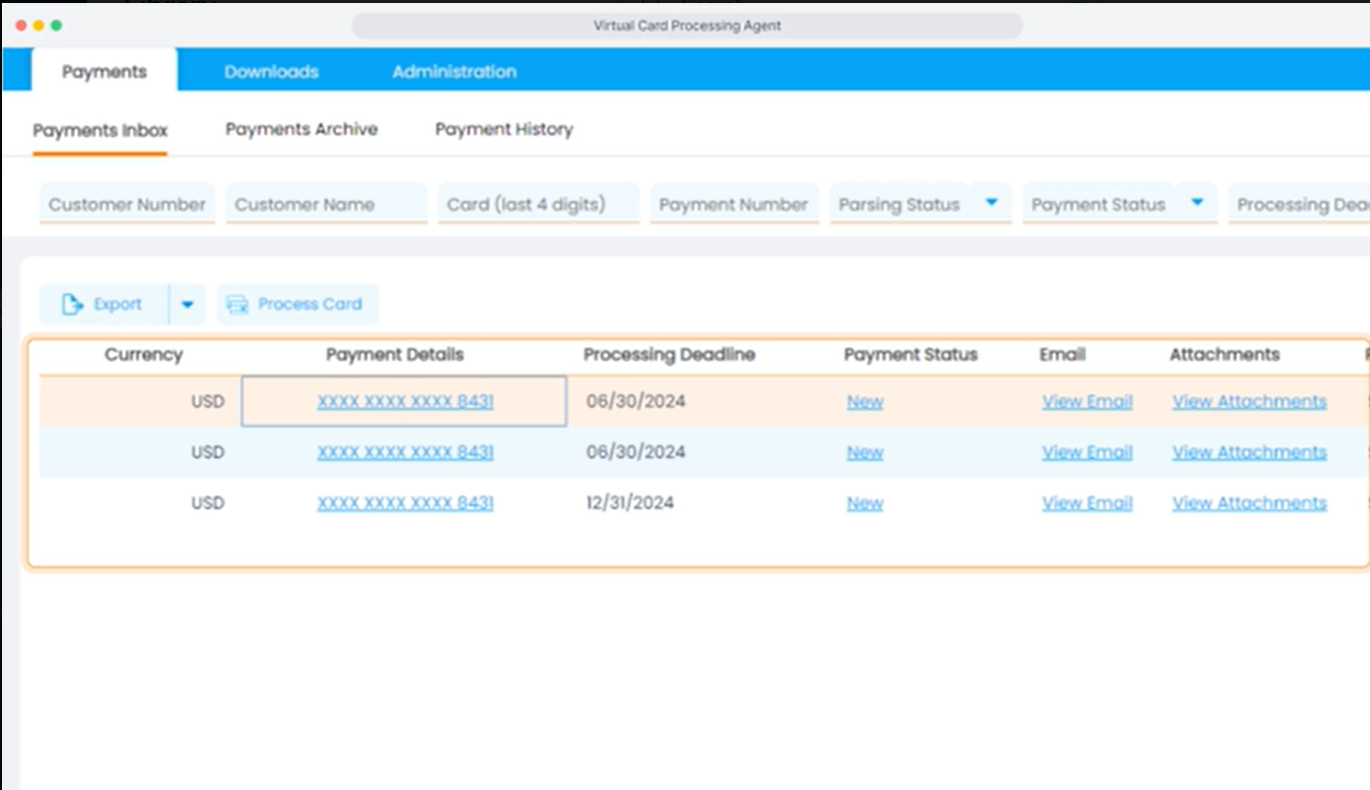Click the New status link in the top row
Viewport: 1370px width, 790px height.
pos(864,401)
